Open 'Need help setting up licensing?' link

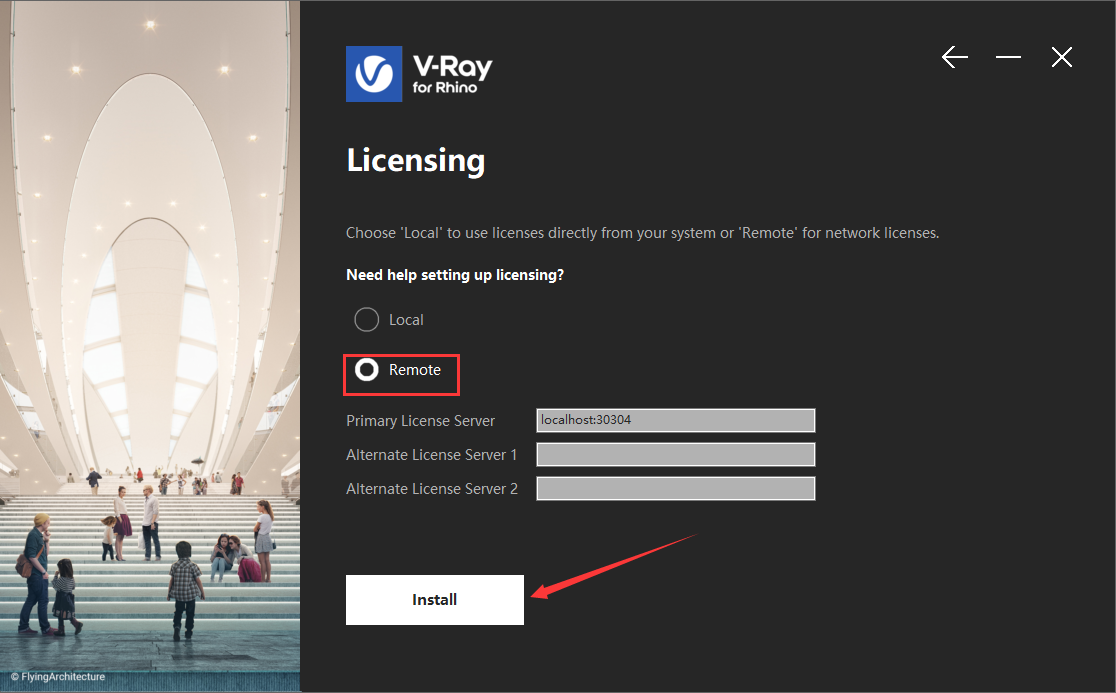[x=455, y=275]
